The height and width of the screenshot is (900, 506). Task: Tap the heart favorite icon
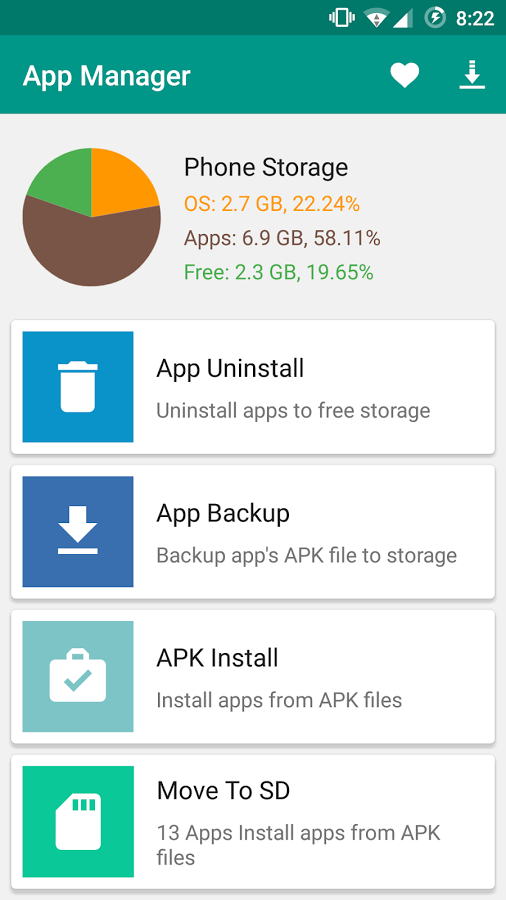[404, 75]
